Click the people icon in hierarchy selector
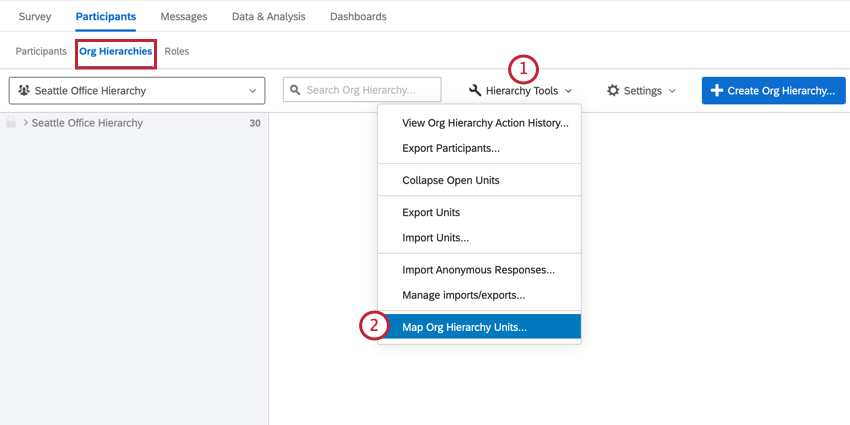 coord(24,91)
